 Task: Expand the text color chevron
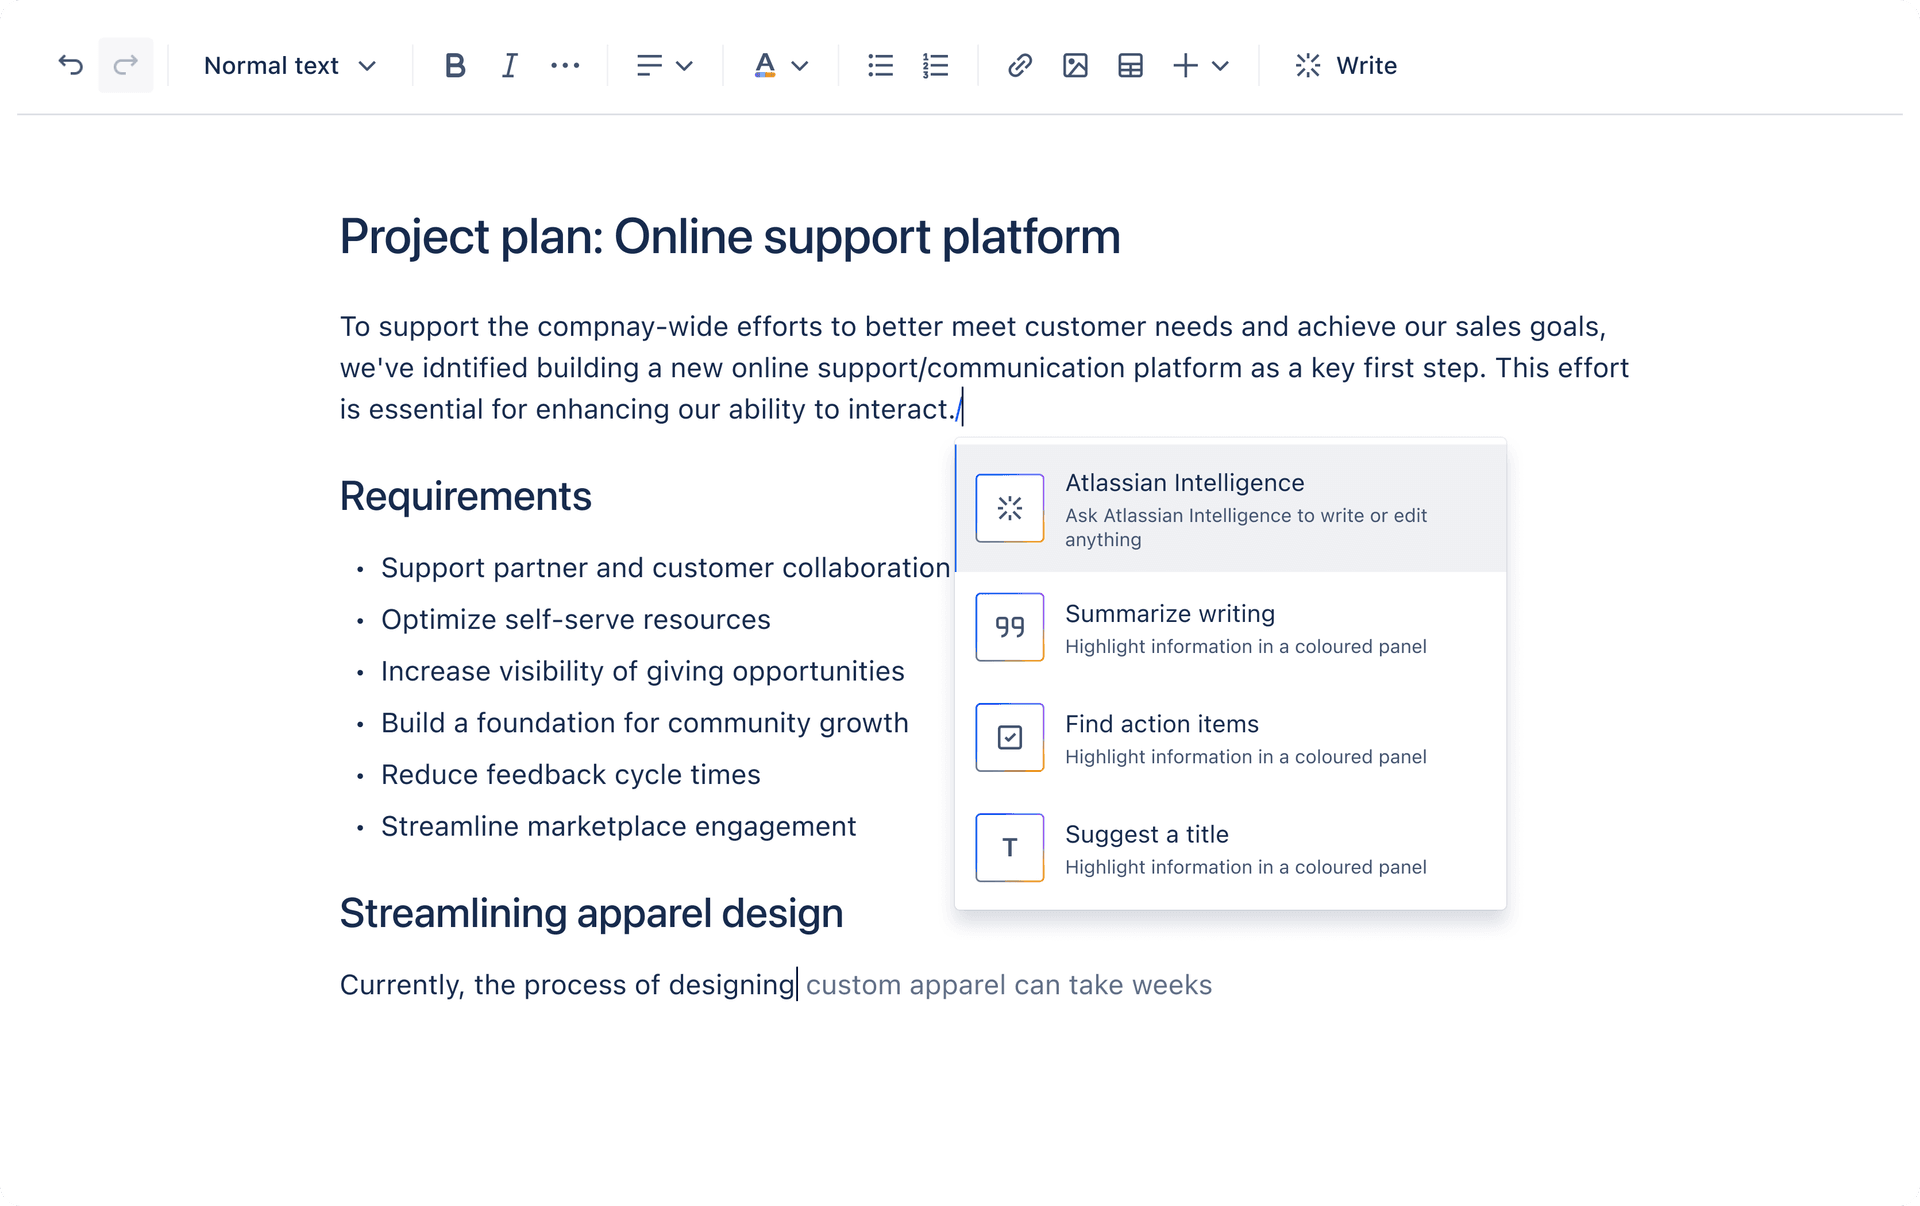point(800,67)
